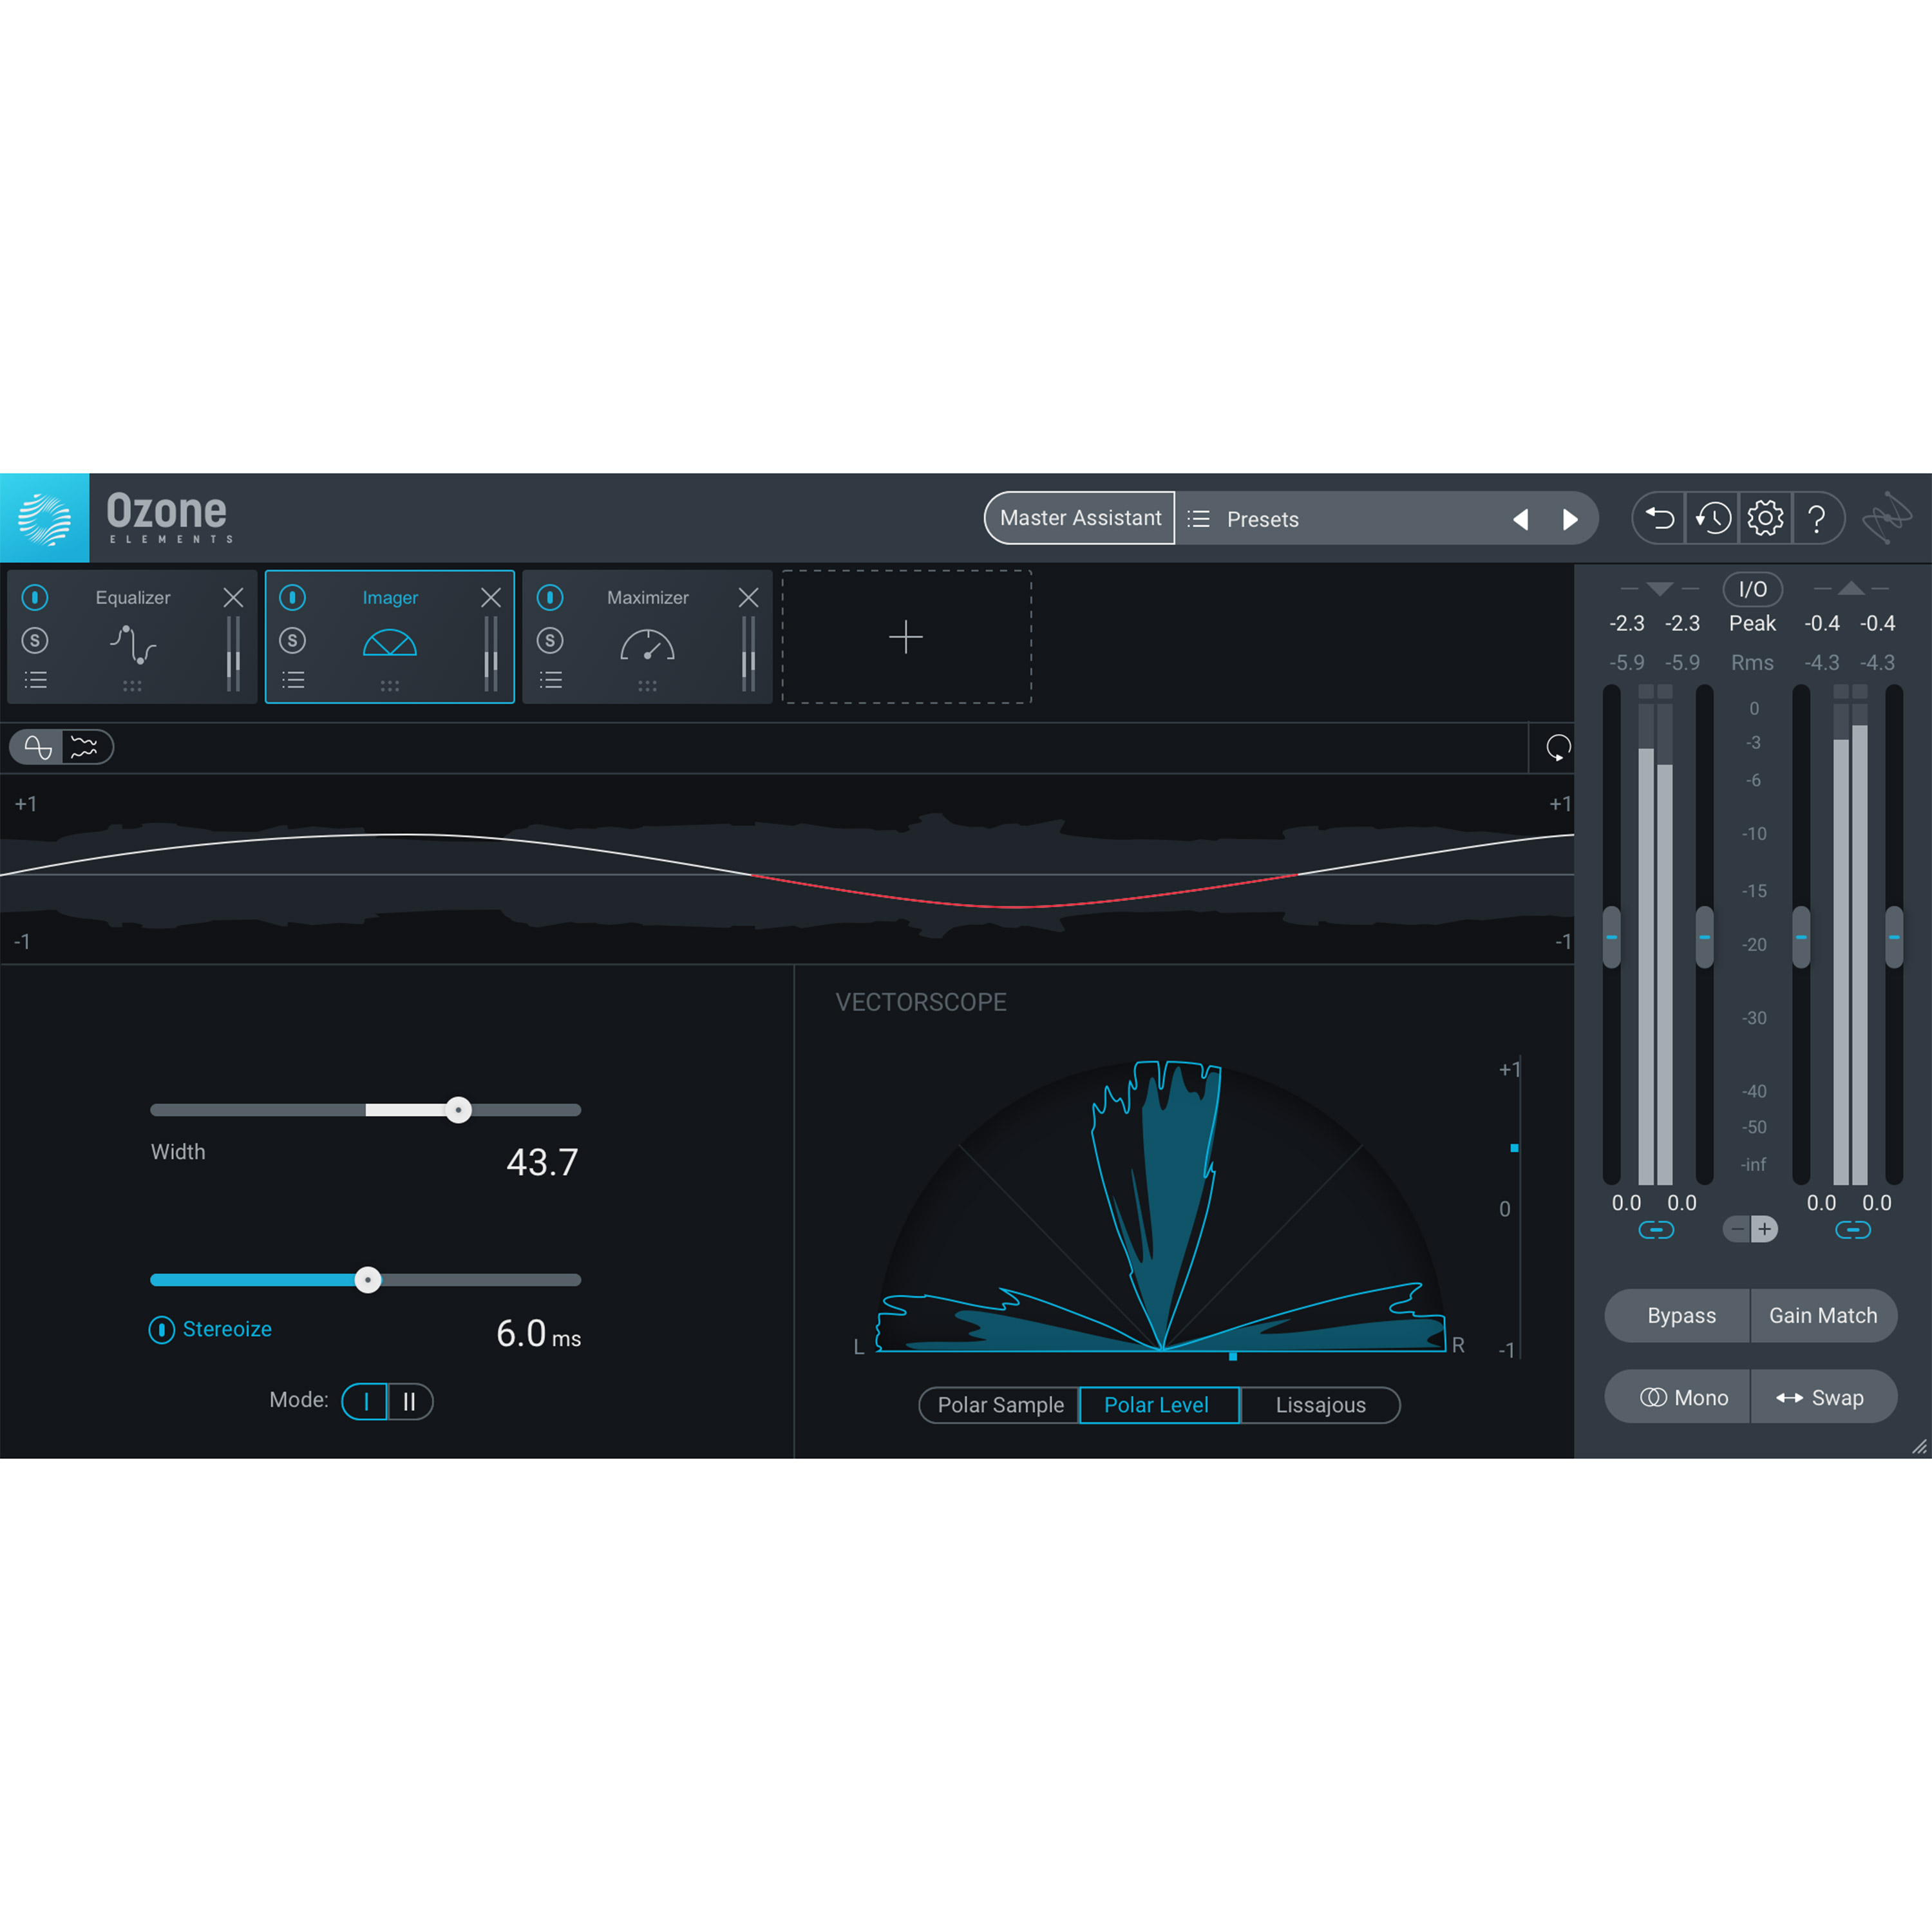Reset the correlation trace display
This screenshot has width=1932, height=1932.
pos(1558,747)
